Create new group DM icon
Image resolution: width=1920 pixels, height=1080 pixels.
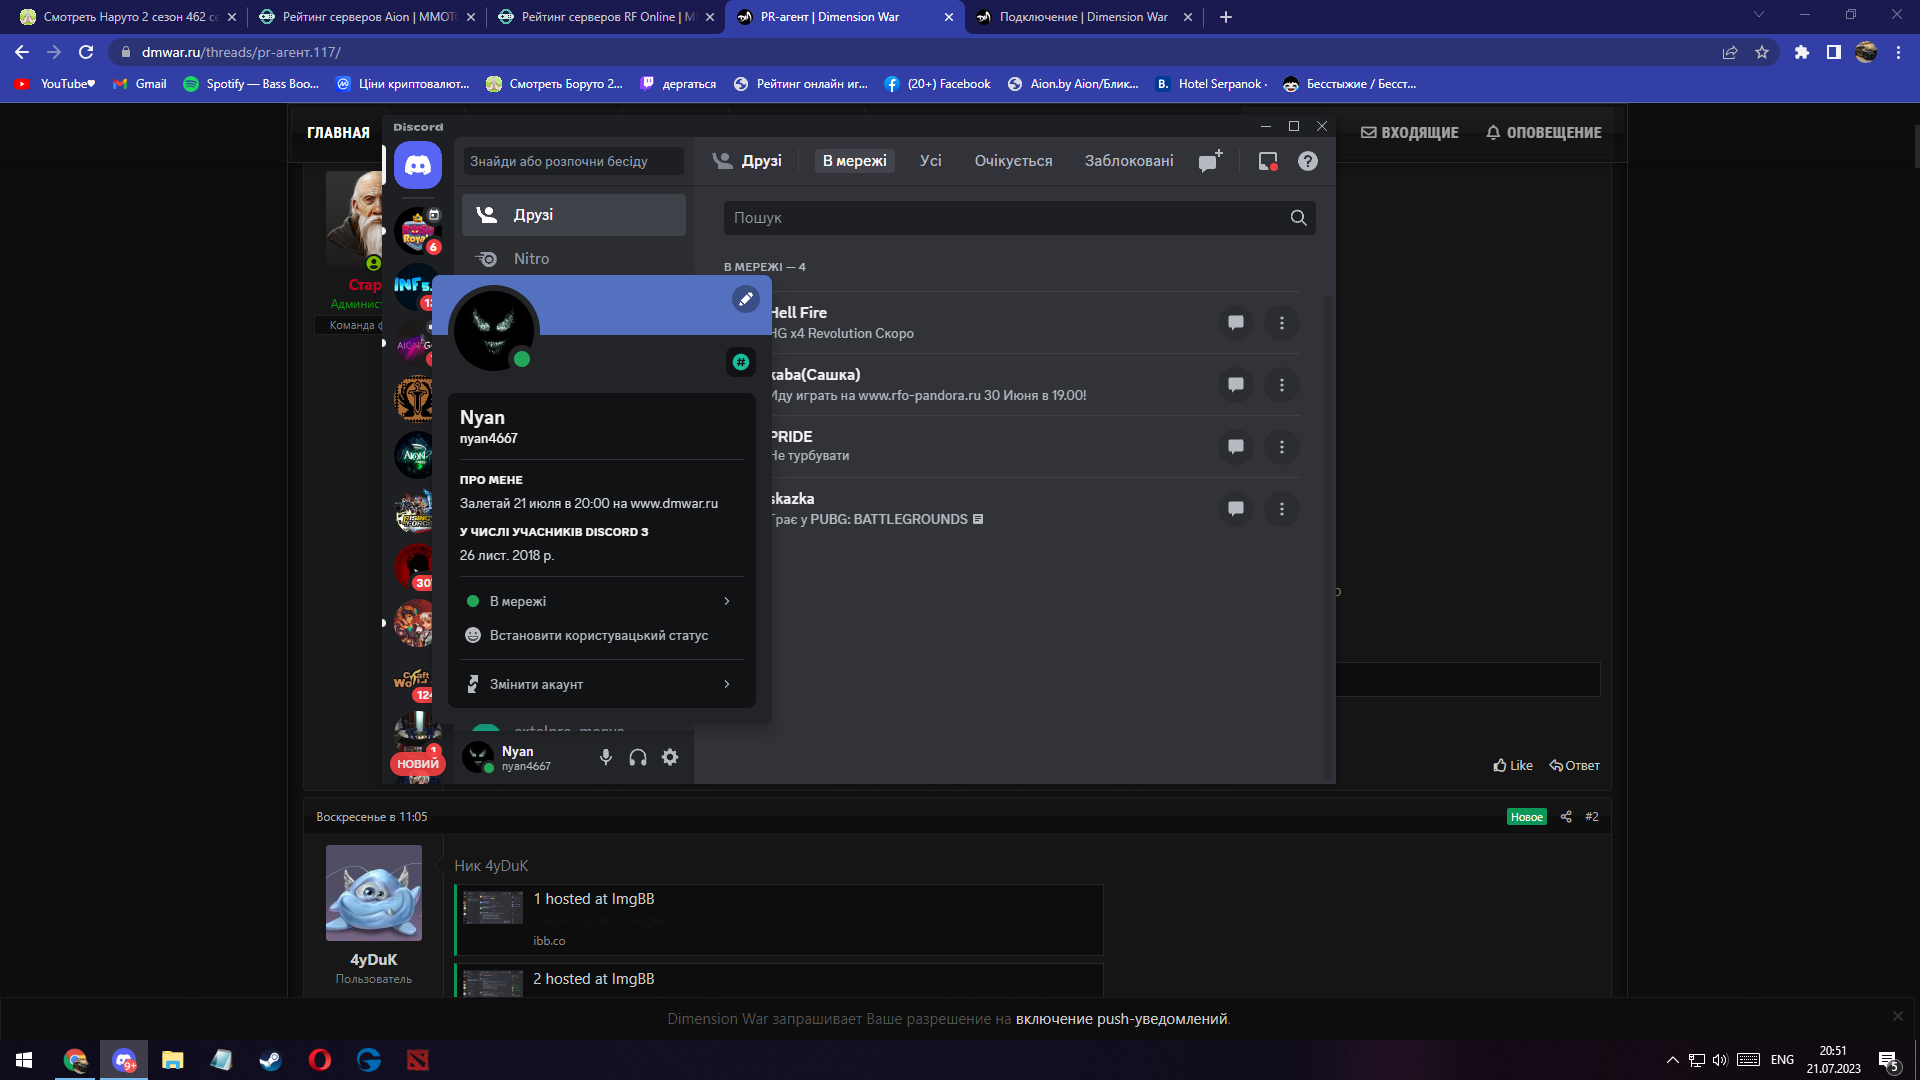pos(1210,161)
